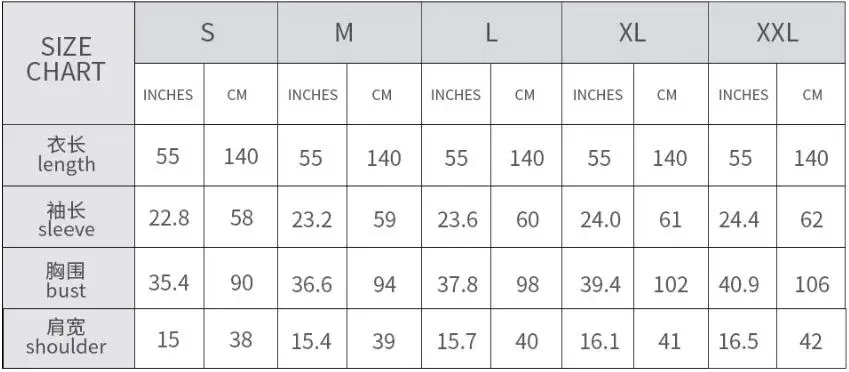Click the 38 shoulder centimeter cell

coord(240,340)
